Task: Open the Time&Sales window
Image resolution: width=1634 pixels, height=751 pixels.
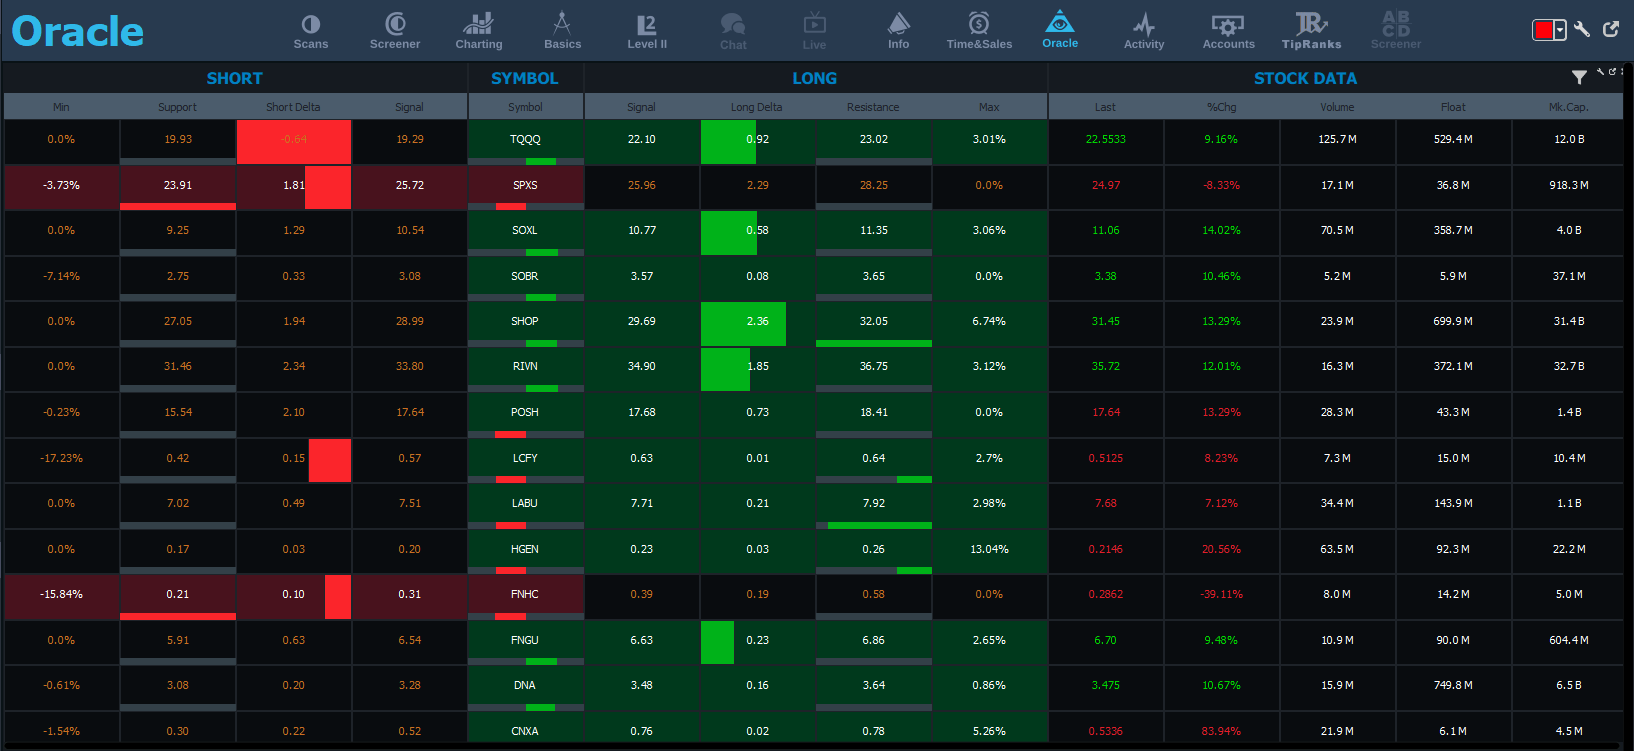Action: click(x=979, y=31)
